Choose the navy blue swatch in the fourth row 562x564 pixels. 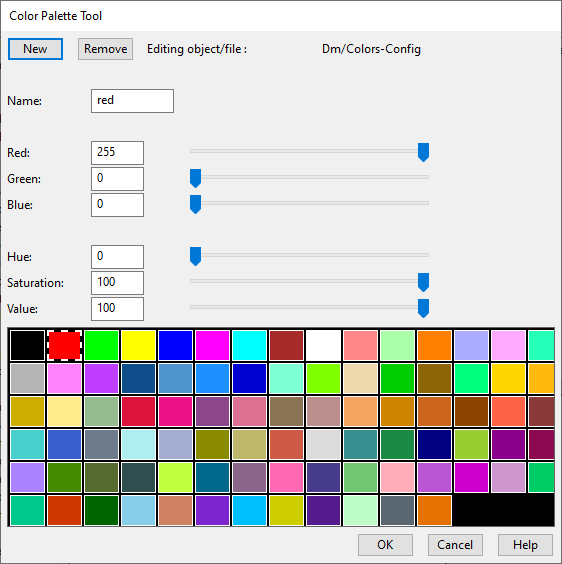434,445
